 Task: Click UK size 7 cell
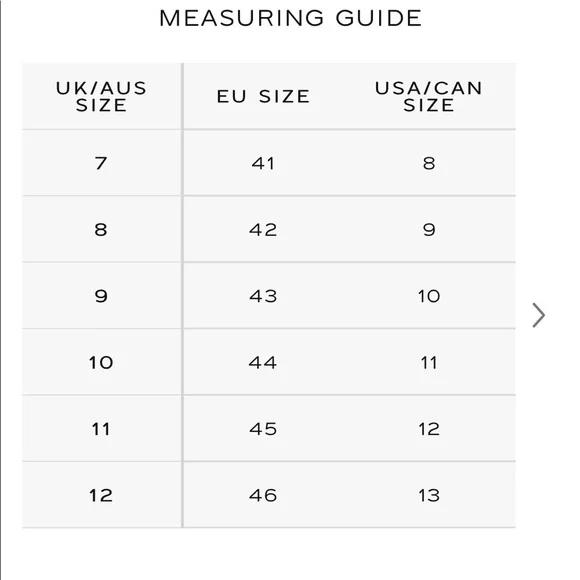pyautogui.click(x=101, y=163)
